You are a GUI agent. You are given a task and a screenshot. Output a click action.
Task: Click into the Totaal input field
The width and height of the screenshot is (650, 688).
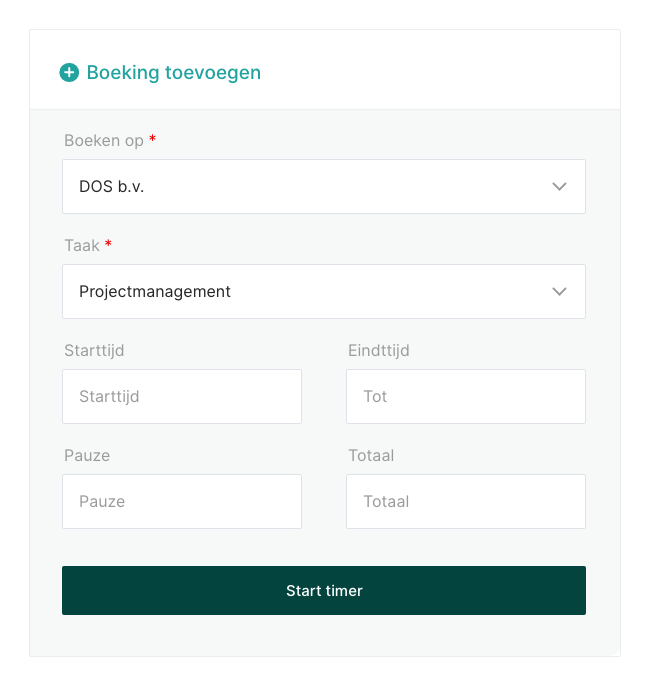click(x=465, y=501)
